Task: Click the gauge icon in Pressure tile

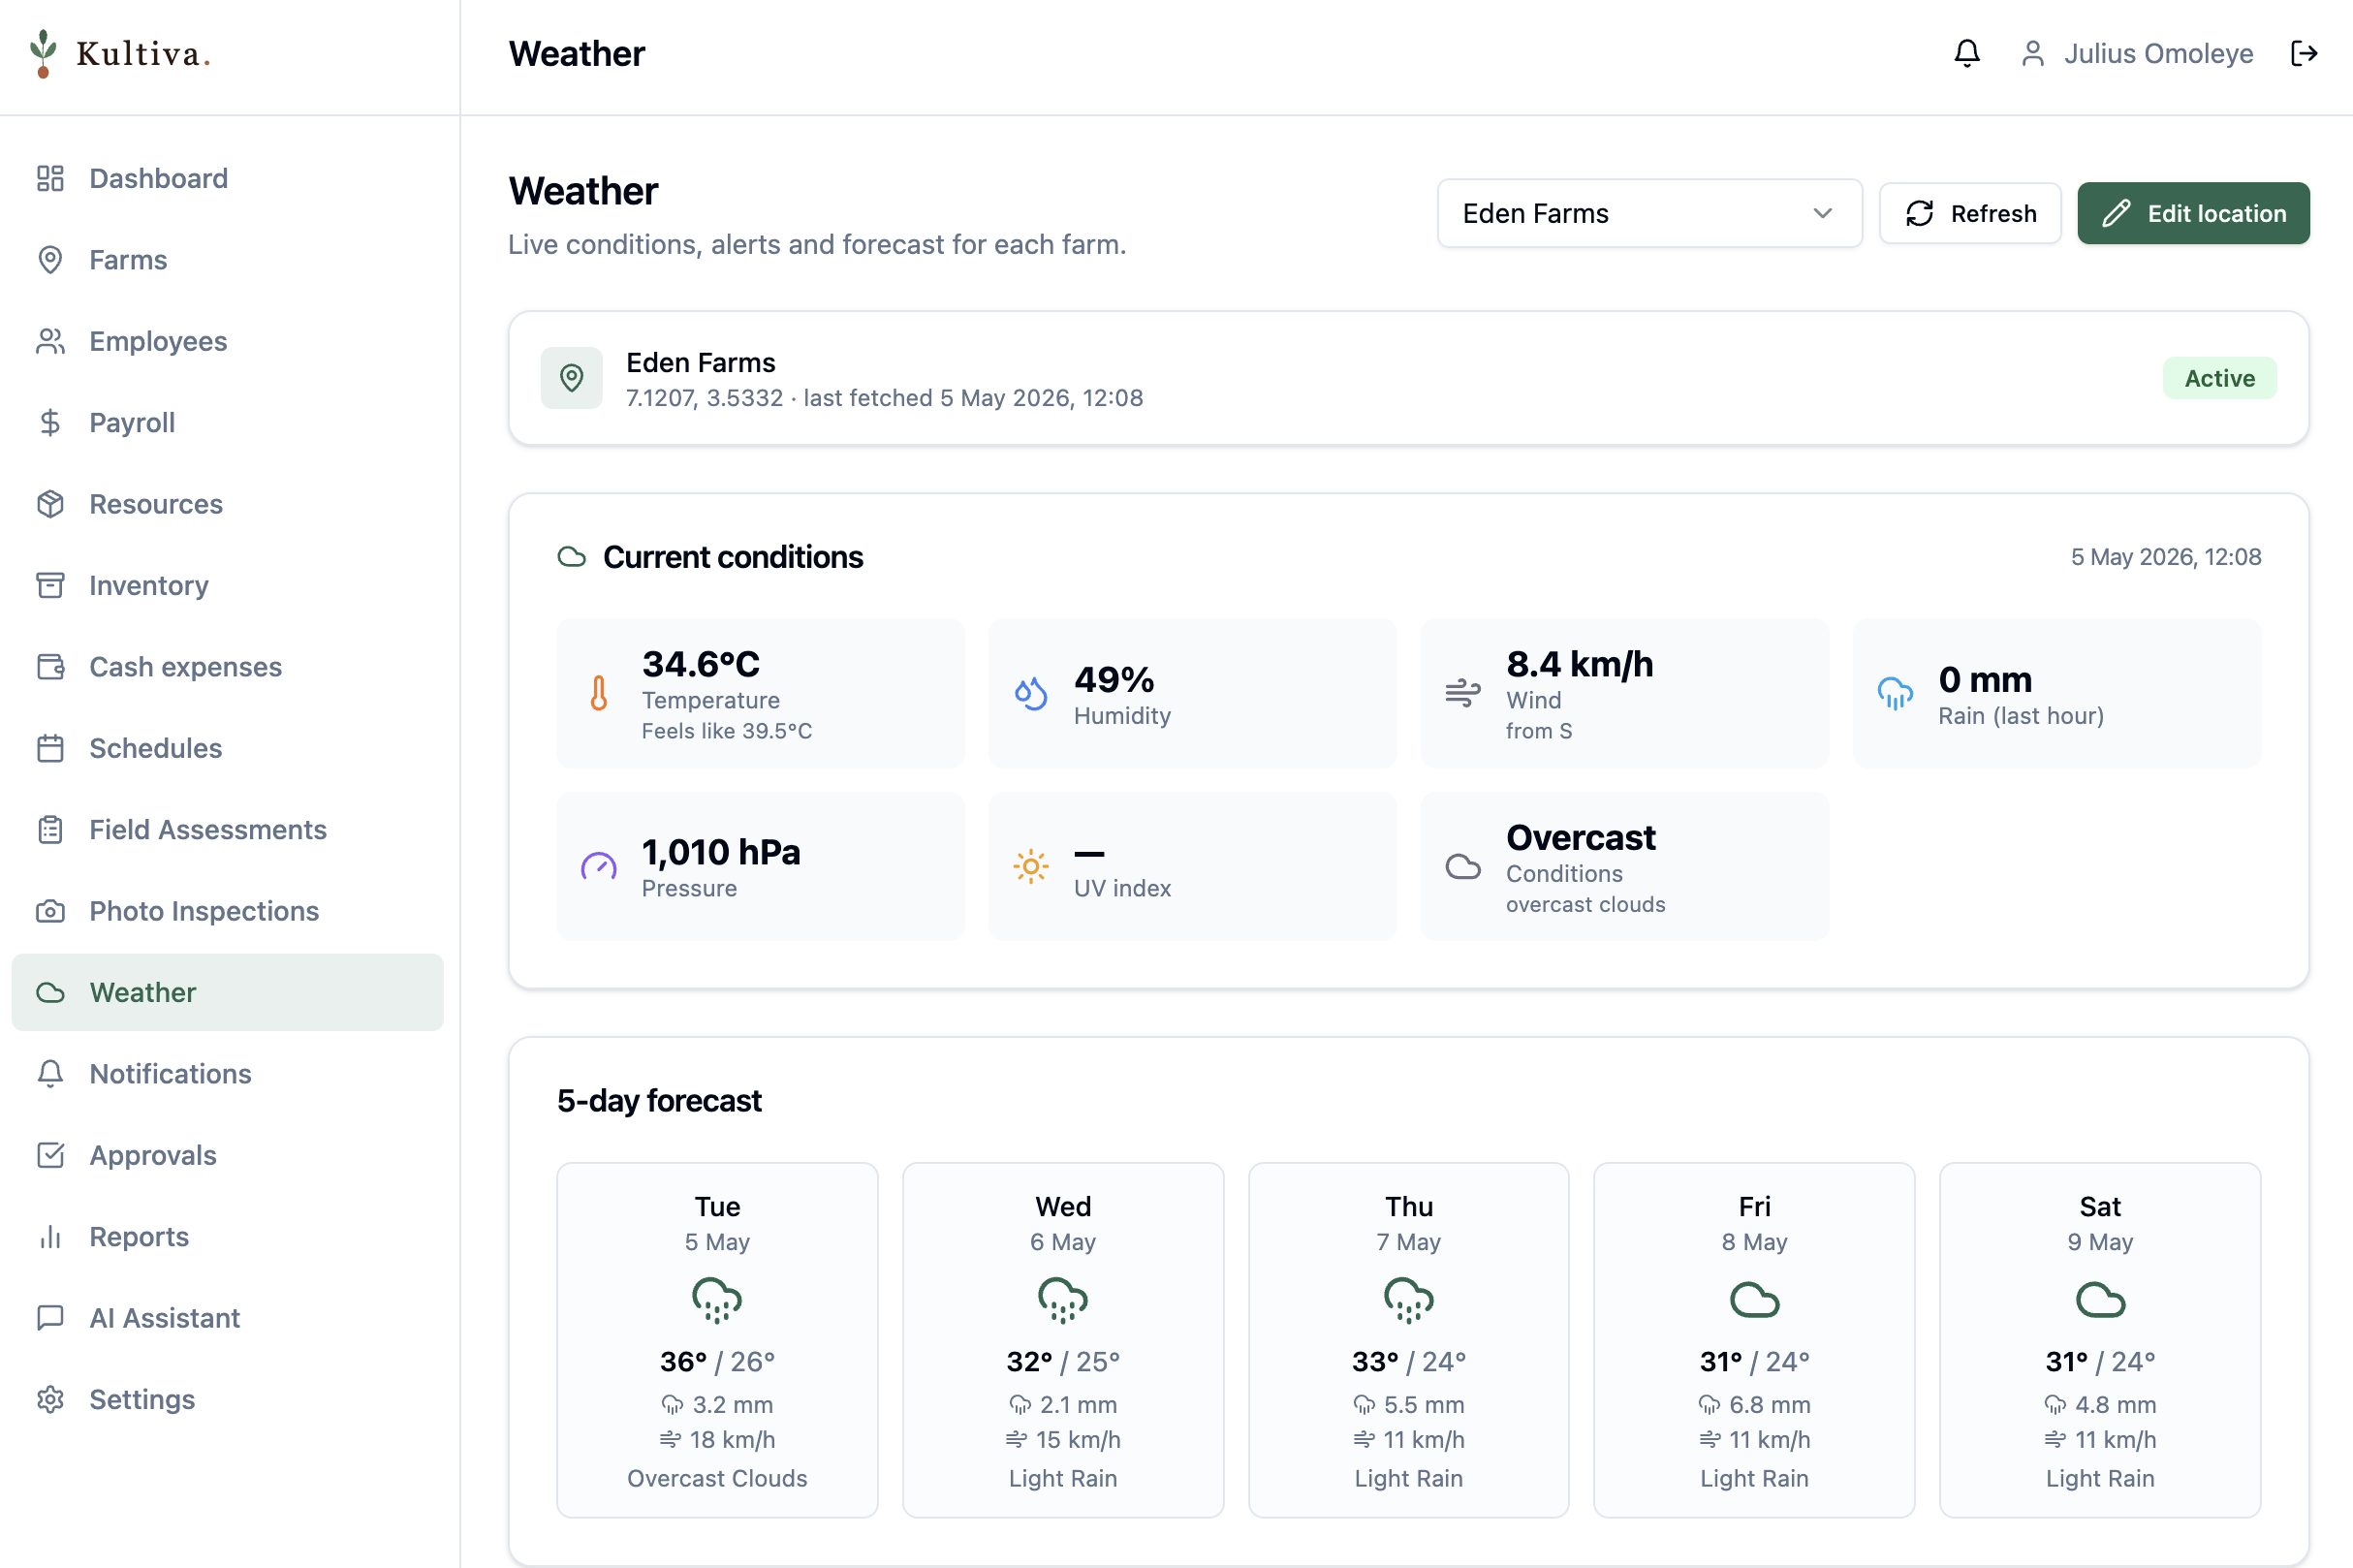Action: pos(599,866)
